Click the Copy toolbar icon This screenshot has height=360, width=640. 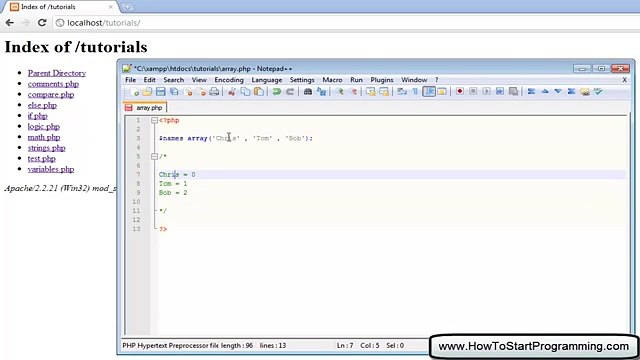click(245, 92)
